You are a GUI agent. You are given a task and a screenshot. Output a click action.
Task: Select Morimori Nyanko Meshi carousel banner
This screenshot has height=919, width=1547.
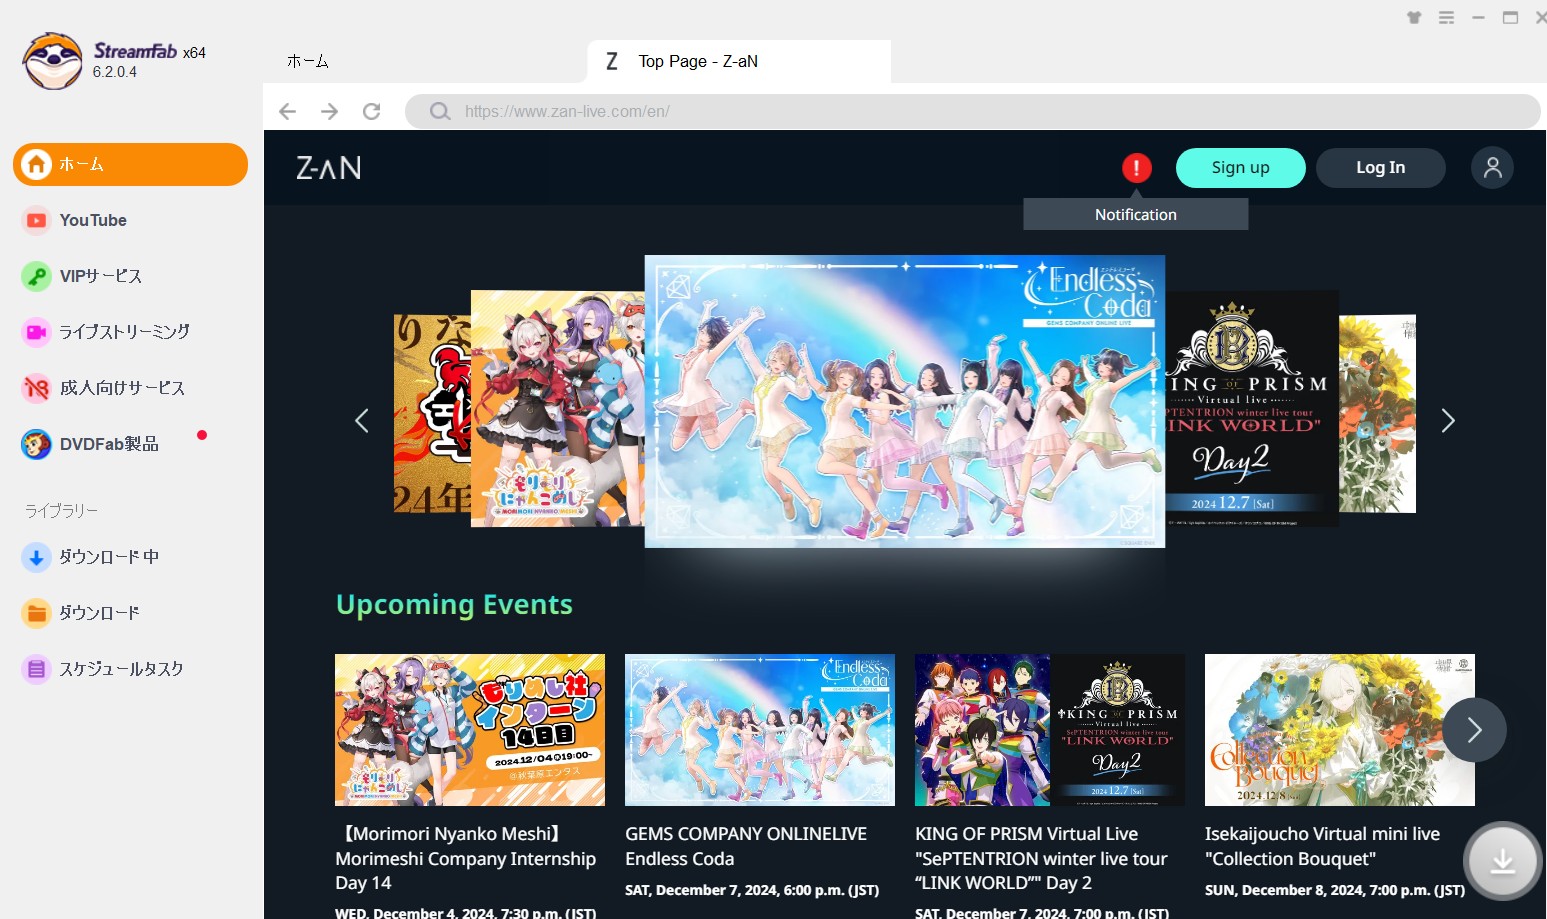click(x=557, y=408)
